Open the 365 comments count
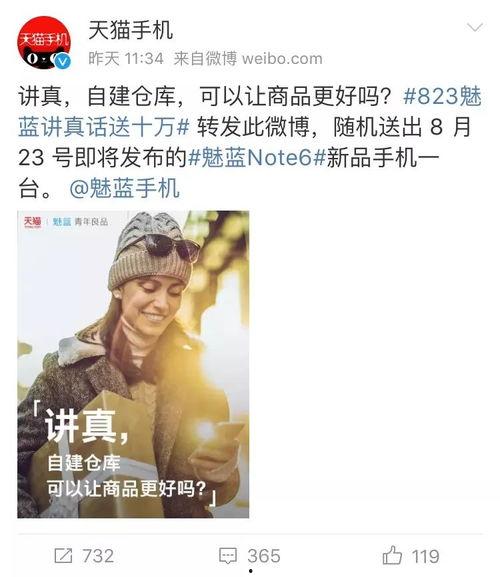This screenshot has height=577, width=500. [x=263, y=556]
